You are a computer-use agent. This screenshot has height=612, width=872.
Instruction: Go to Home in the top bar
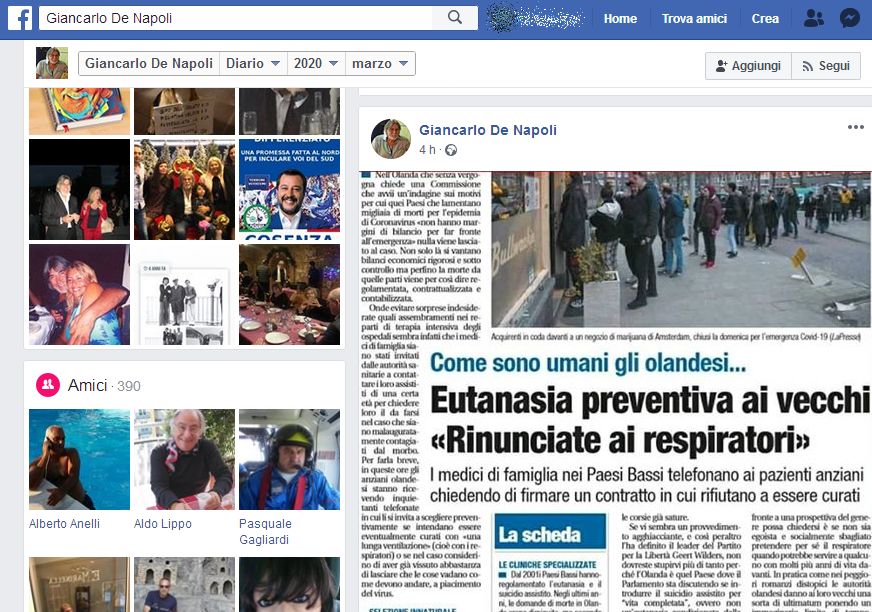point(620,18)
